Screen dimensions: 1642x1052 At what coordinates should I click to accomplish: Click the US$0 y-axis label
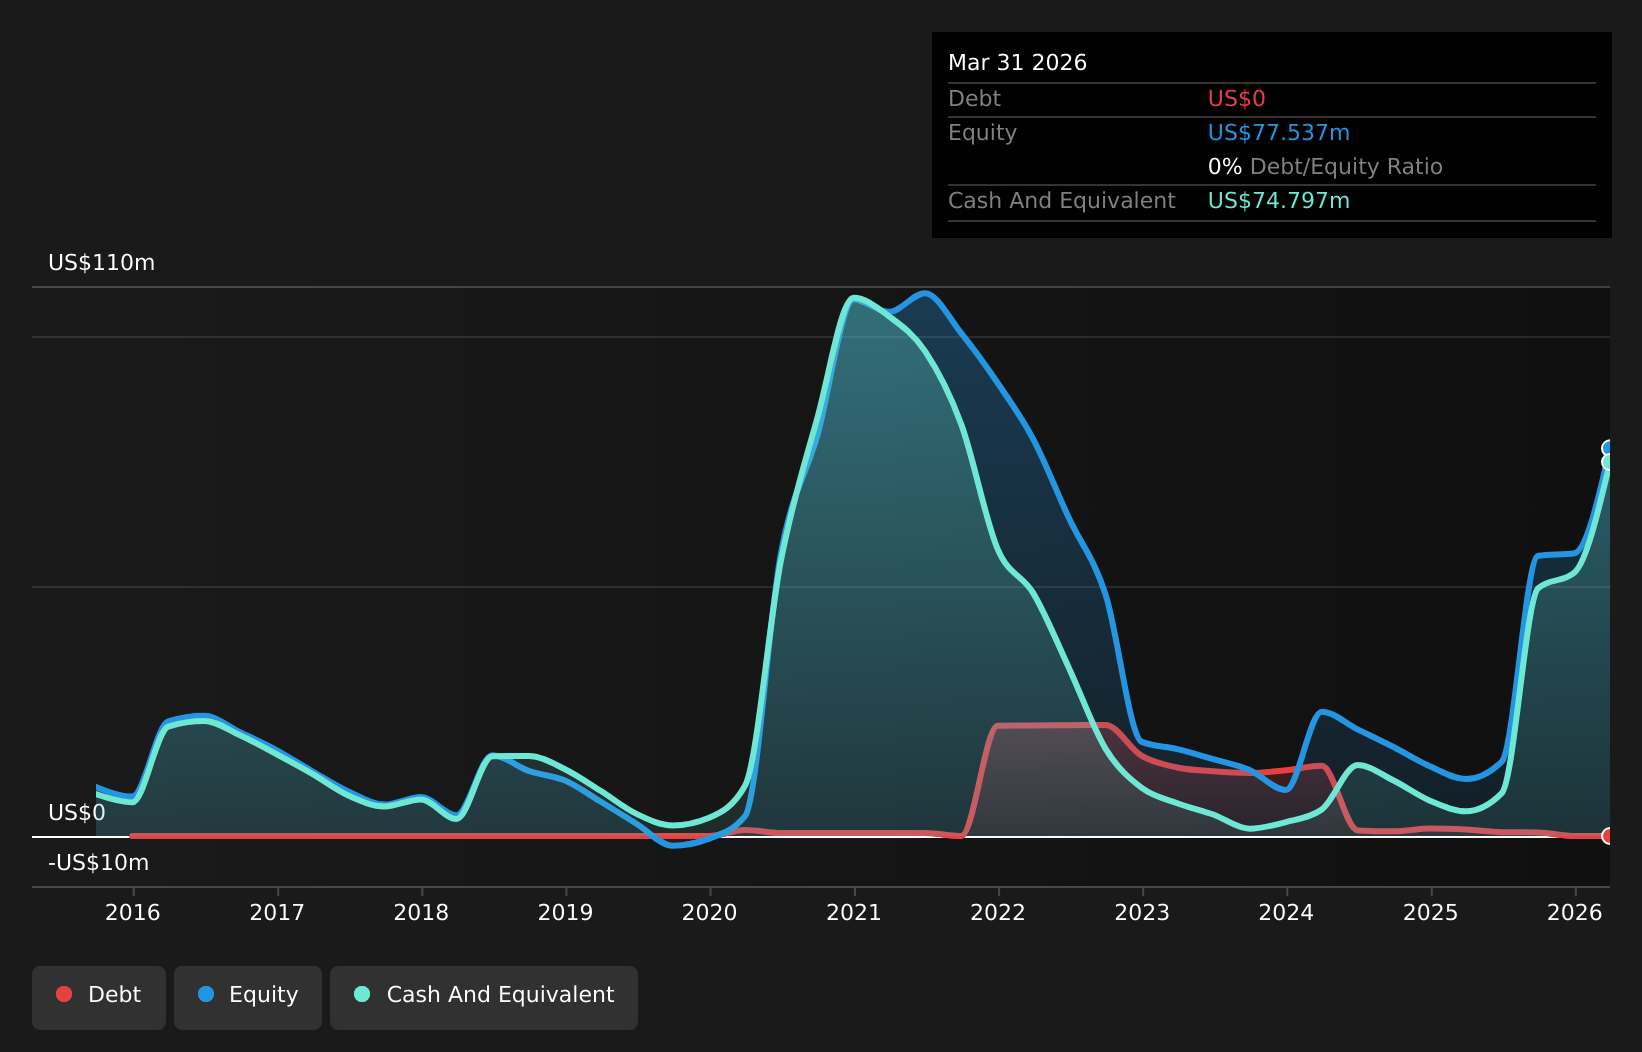[77, 813]
